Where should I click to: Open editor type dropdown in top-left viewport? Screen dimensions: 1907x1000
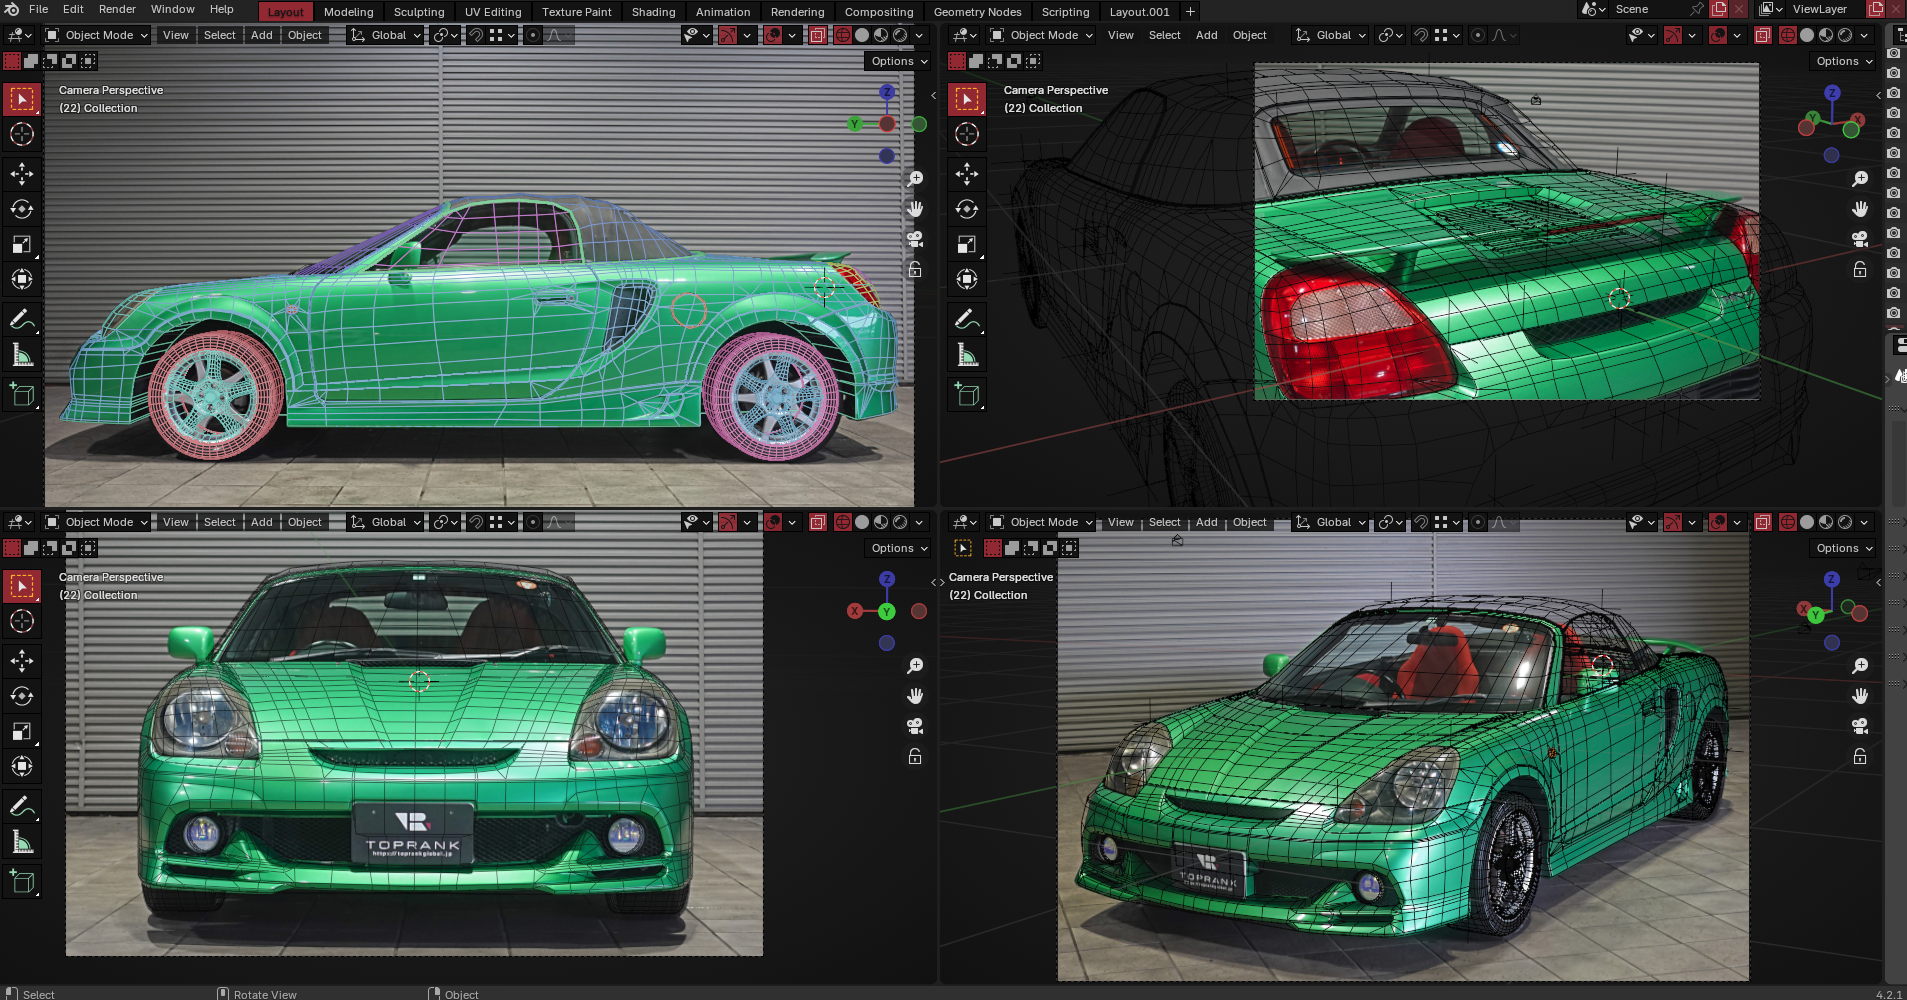[x=20, y=35]
